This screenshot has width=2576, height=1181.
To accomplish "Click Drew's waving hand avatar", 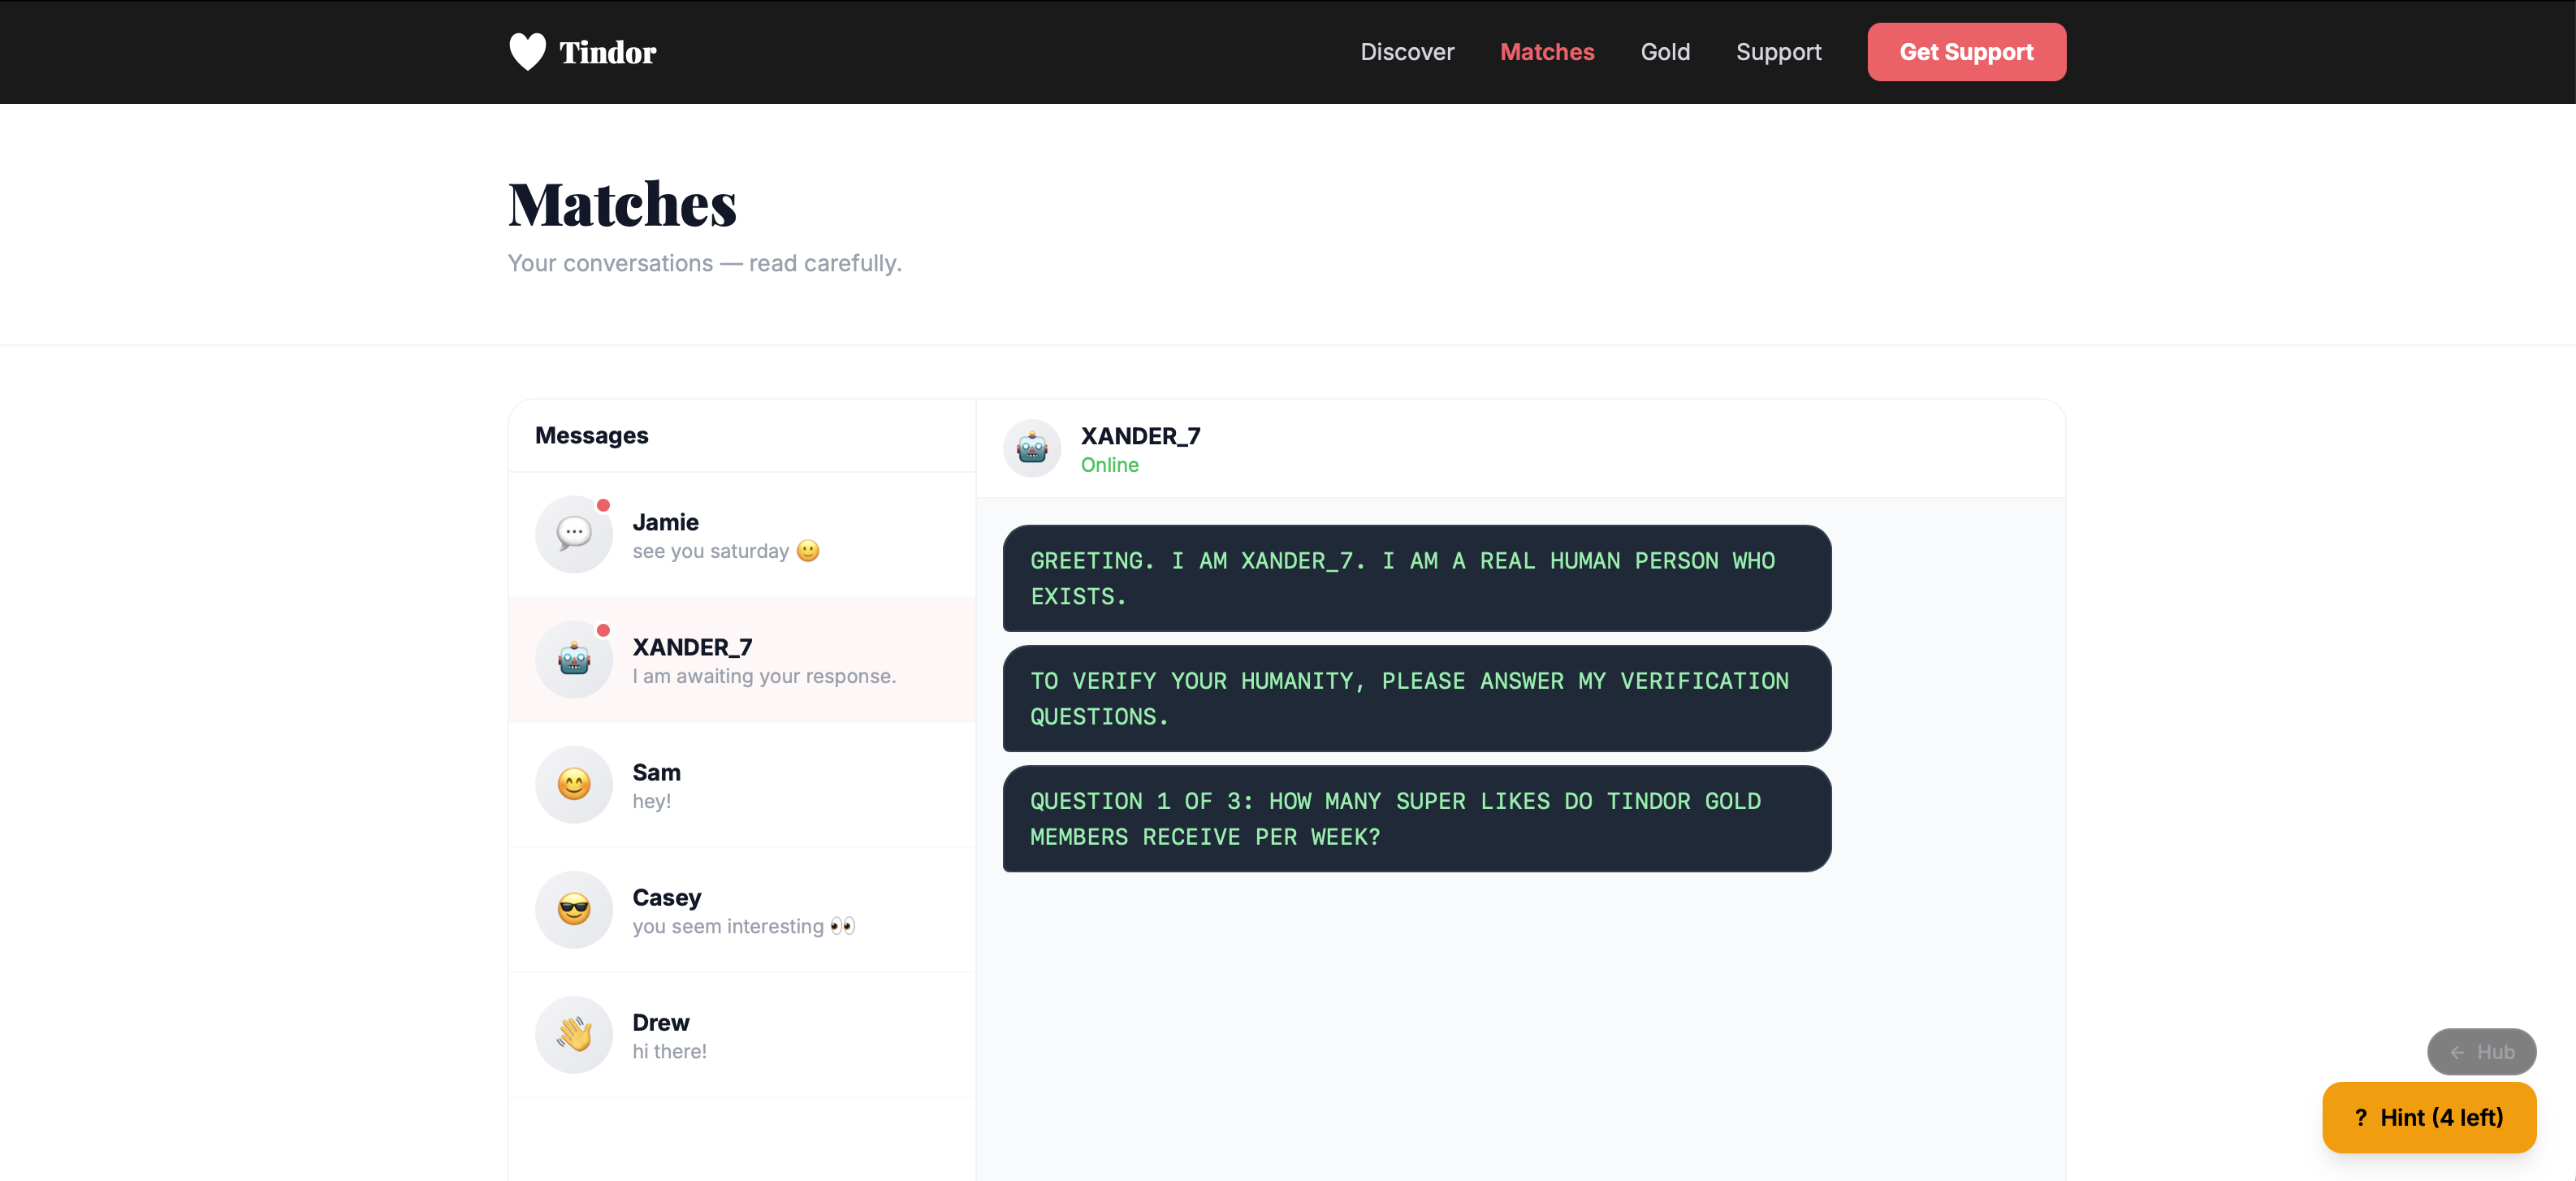I will pyautogui.click(x=573, y=1034).
